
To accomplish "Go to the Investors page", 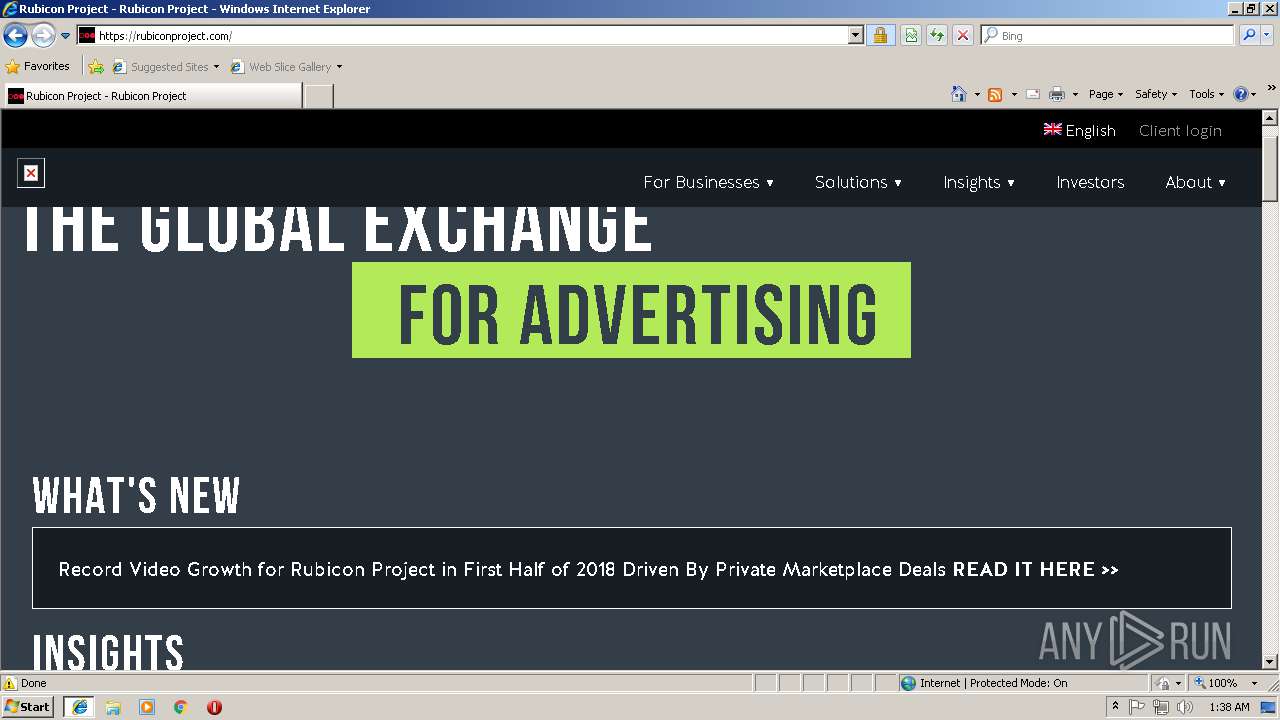I will click(x=1090, y=182).
